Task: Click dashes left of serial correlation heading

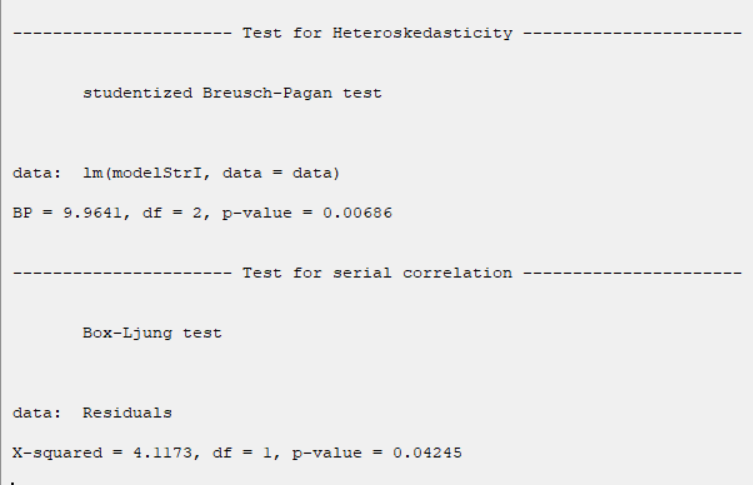Action: click(x=122, y=274)
